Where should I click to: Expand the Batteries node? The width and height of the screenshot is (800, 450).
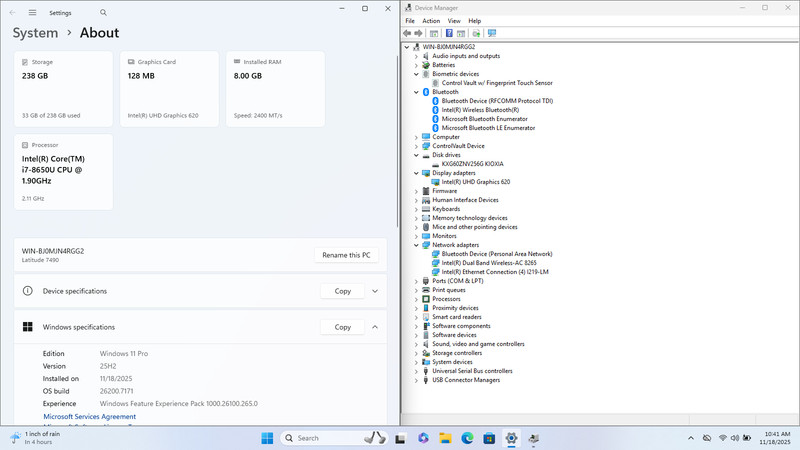pyautogui.click(x=416, y=65)
